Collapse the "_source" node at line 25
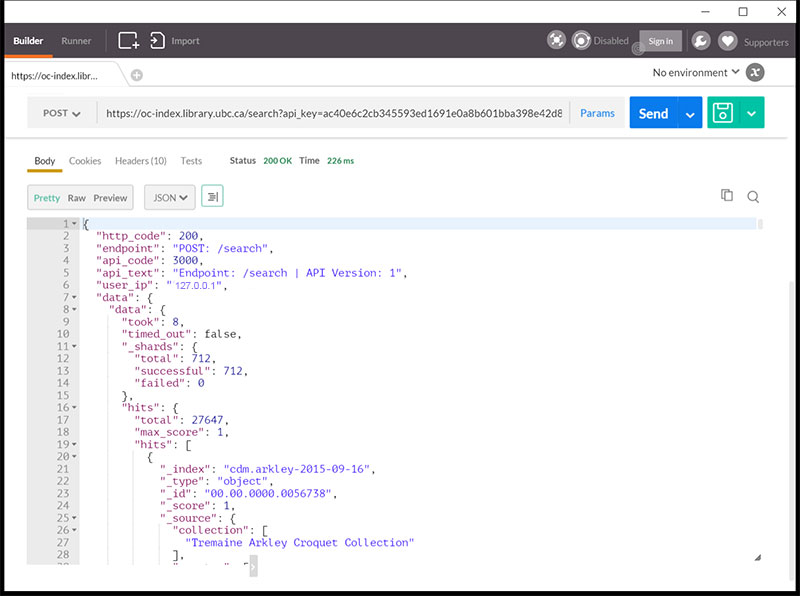The image size is (800, 596). (74, 517)
